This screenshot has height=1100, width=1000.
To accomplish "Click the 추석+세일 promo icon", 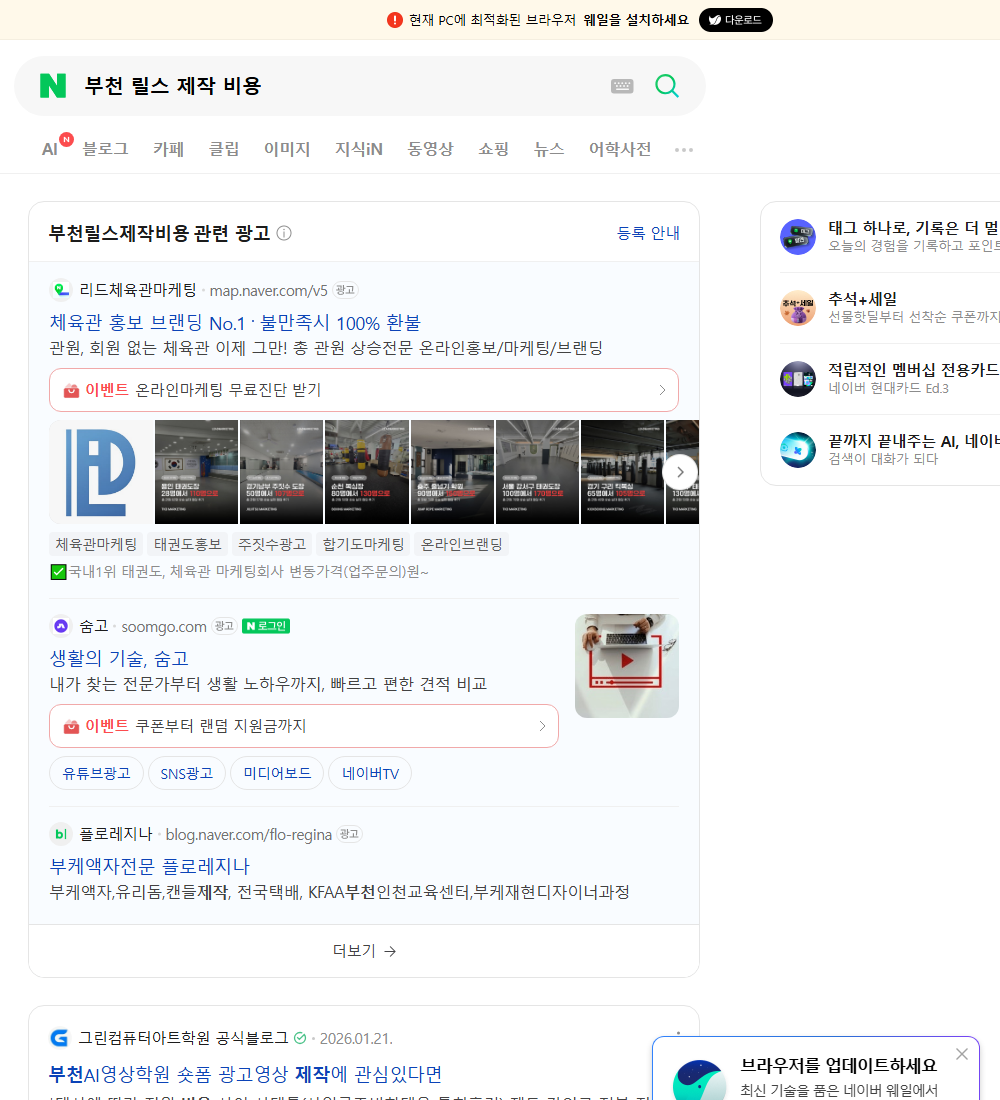I will click(x=798, y=308).
